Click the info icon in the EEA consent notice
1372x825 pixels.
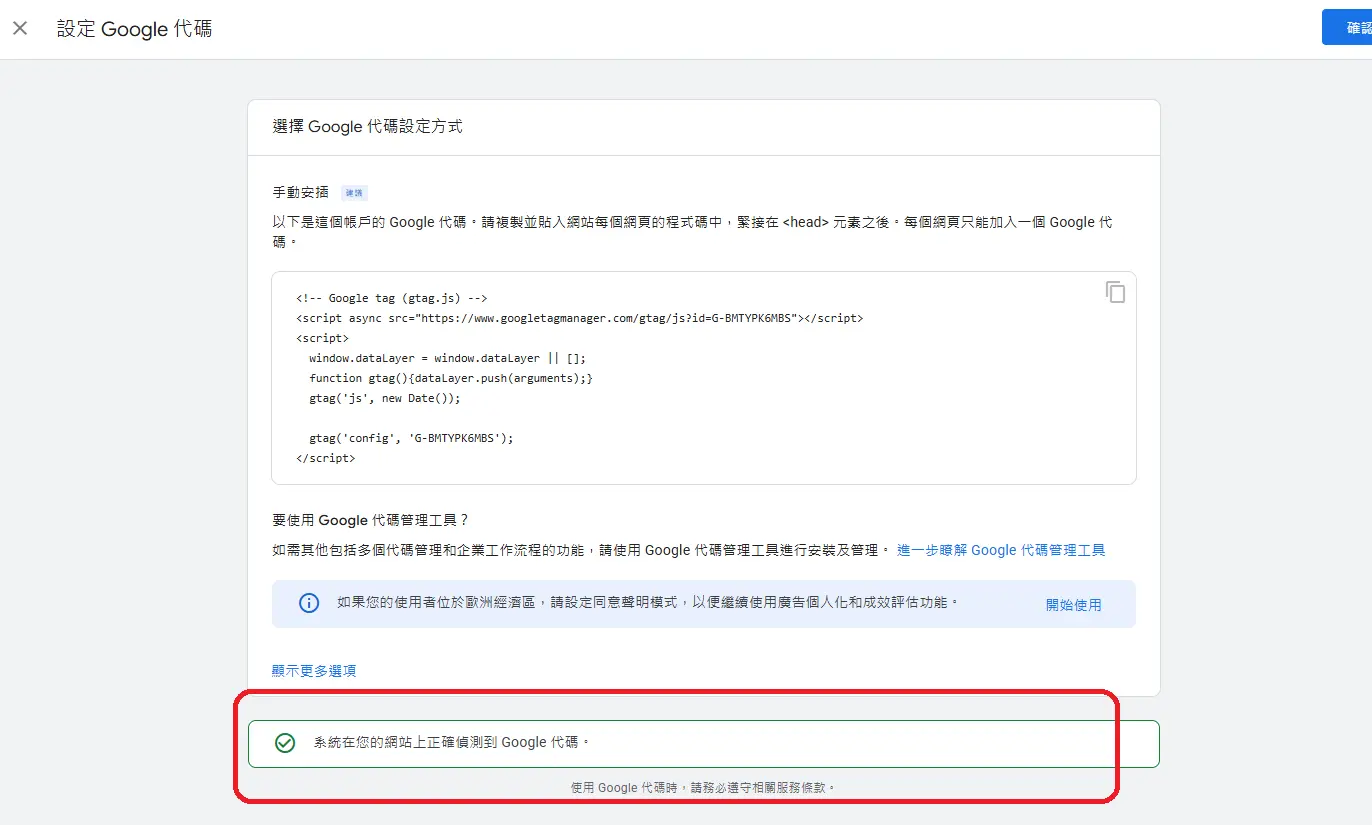(x=308, y=603)
